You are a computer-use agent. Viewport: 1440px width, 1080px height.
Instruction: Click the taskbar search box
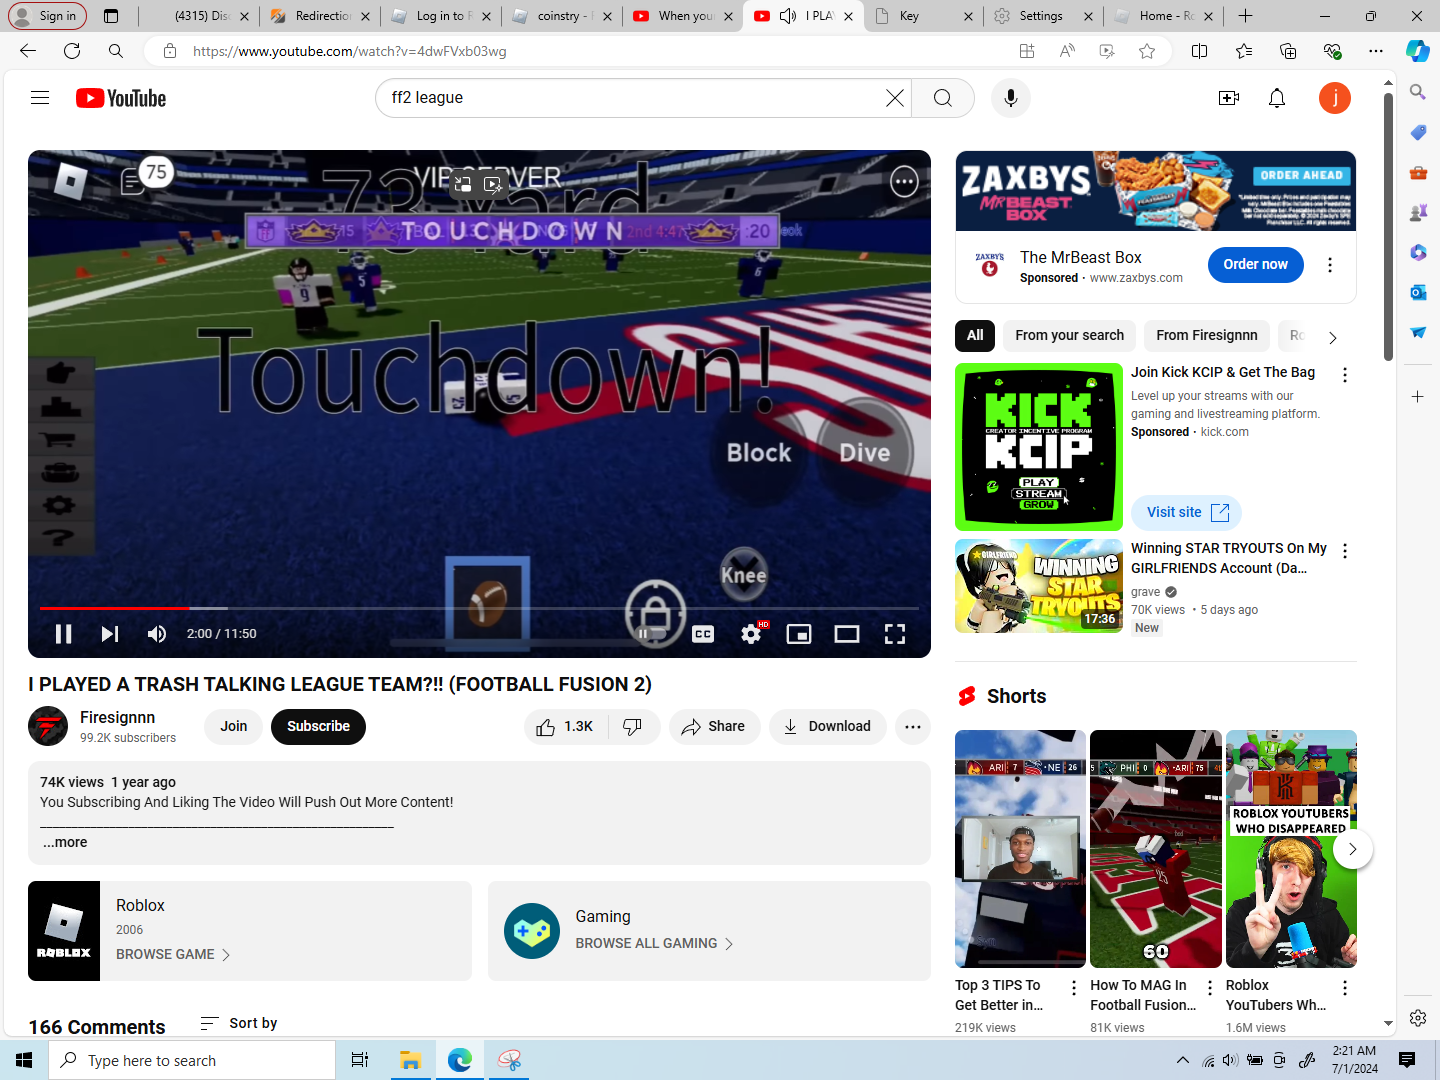[x=192, y=1060]
